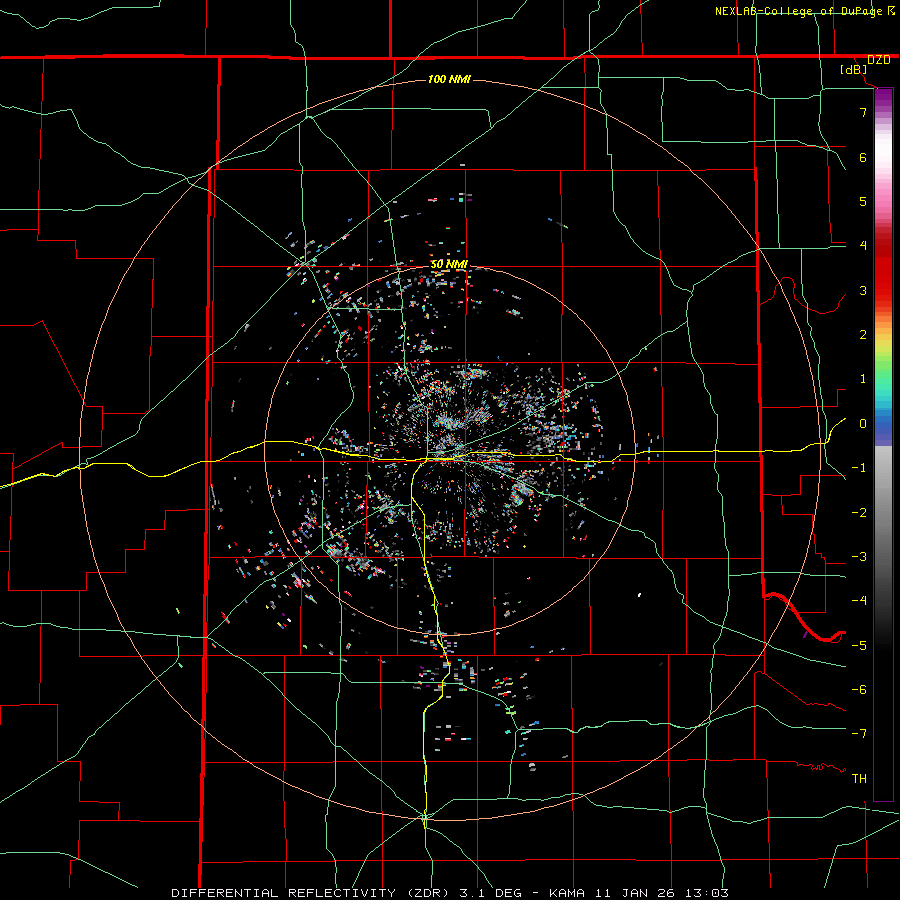The image size is (900, 900).
Task: Click the -6 value on the color scale
Action: [x=859, y=690]
